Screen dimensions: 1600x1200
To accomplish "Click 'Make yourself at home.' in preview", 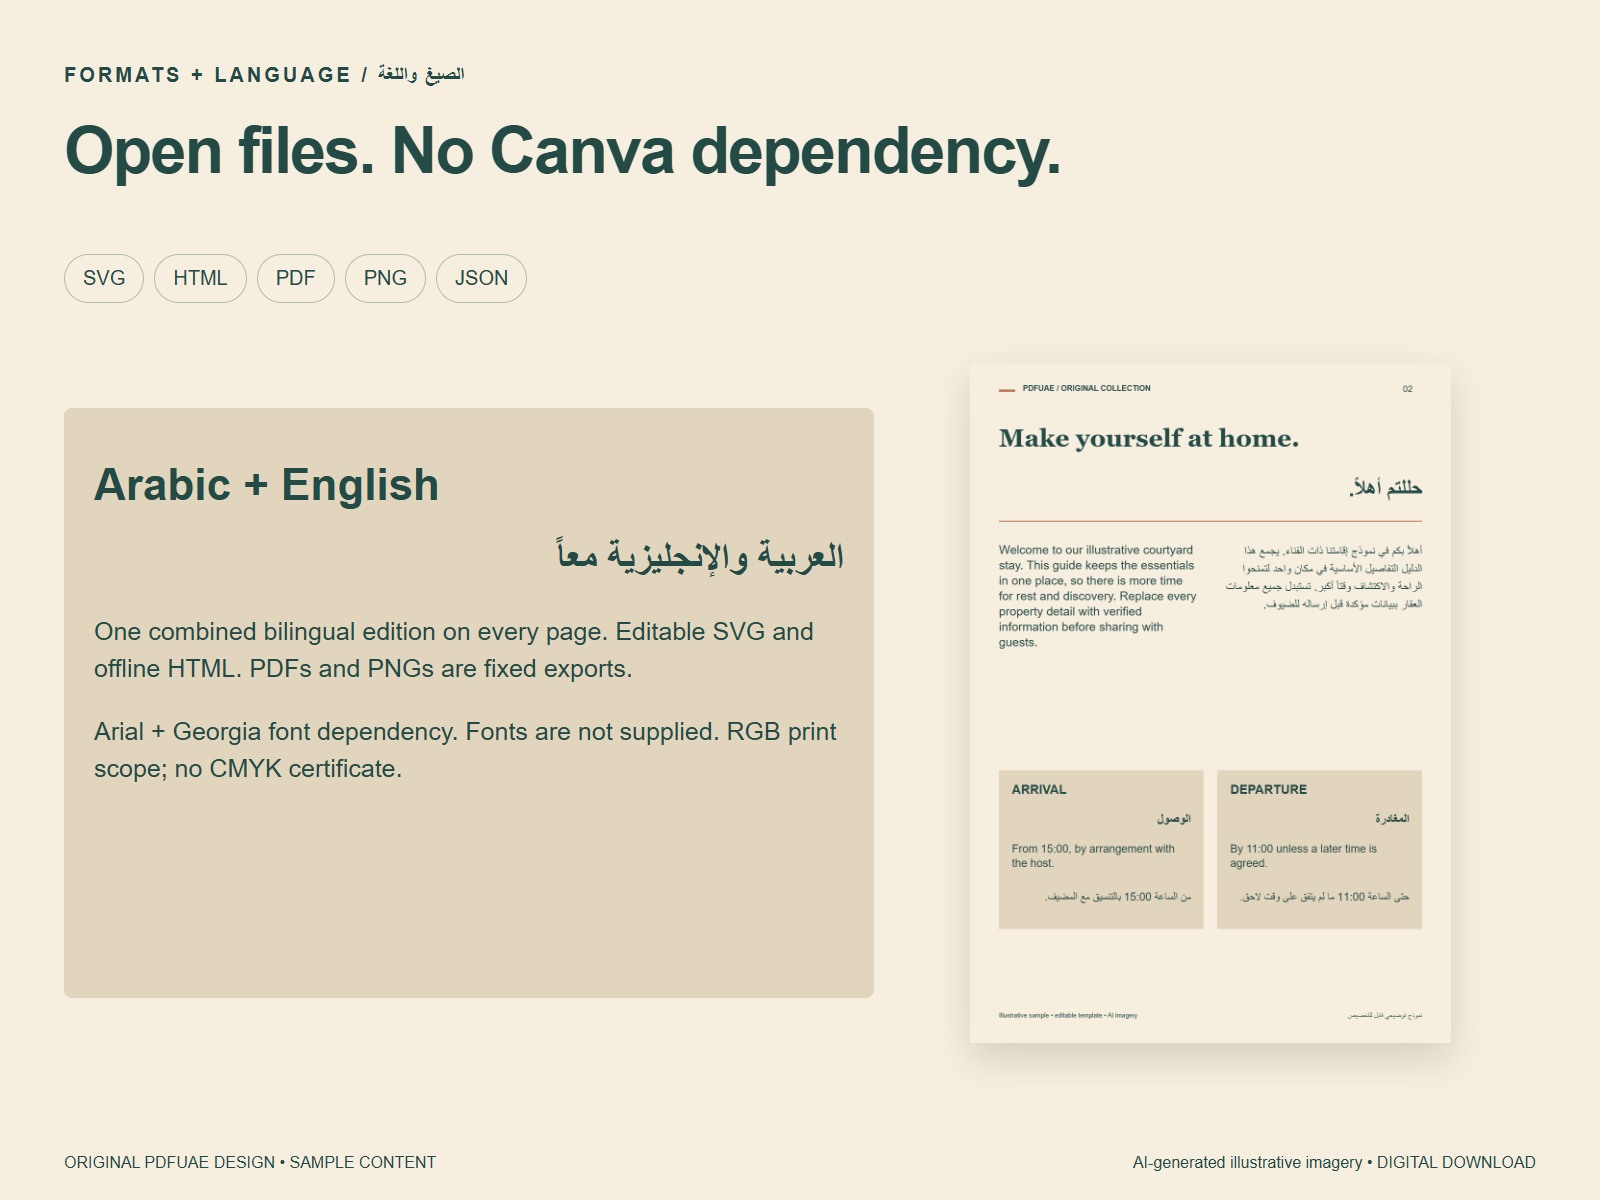I will [1149, 438].
